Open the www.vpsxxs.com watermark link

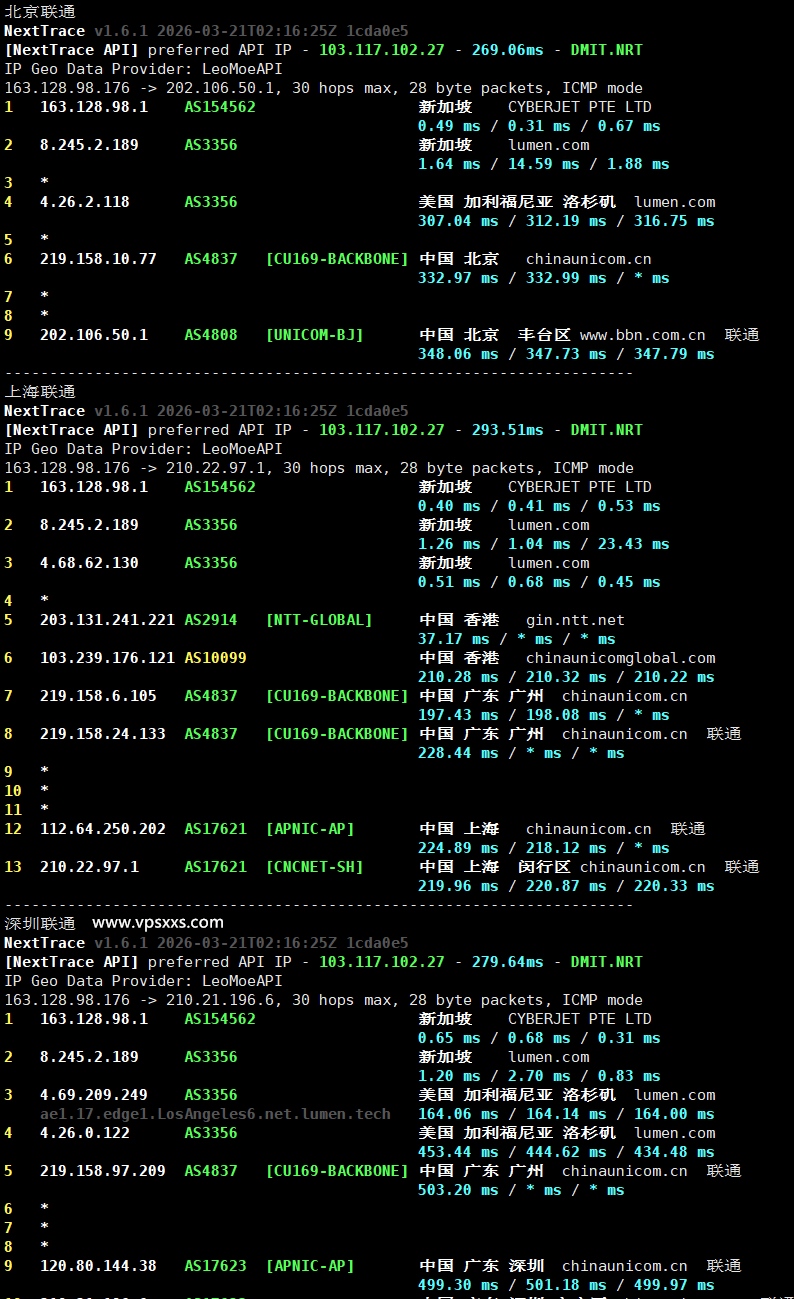158,923
